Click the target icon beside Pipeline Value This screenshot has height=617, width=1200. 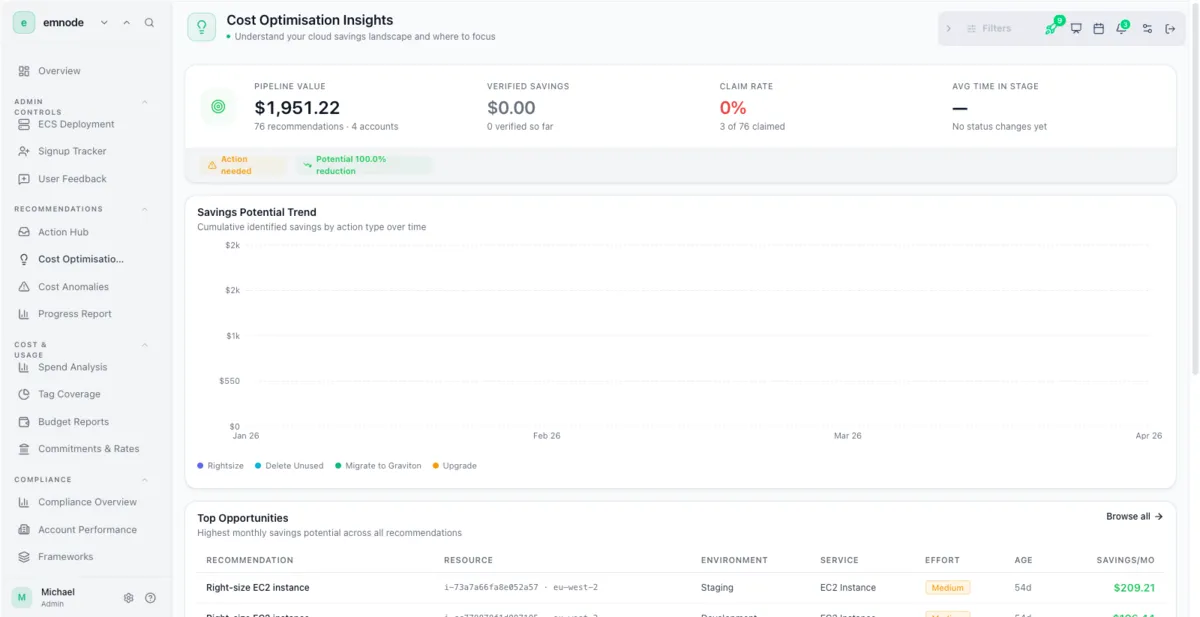tap(218, 106)
